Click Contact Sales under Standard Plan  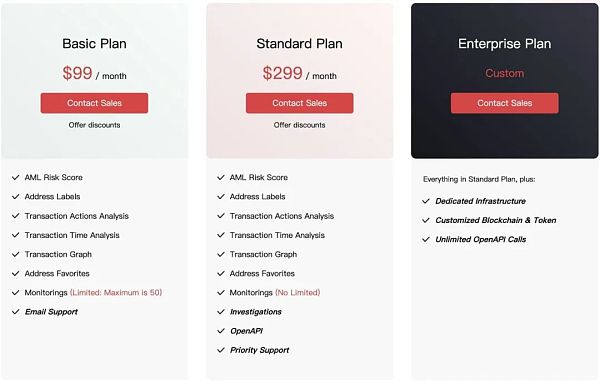point(300,103)
